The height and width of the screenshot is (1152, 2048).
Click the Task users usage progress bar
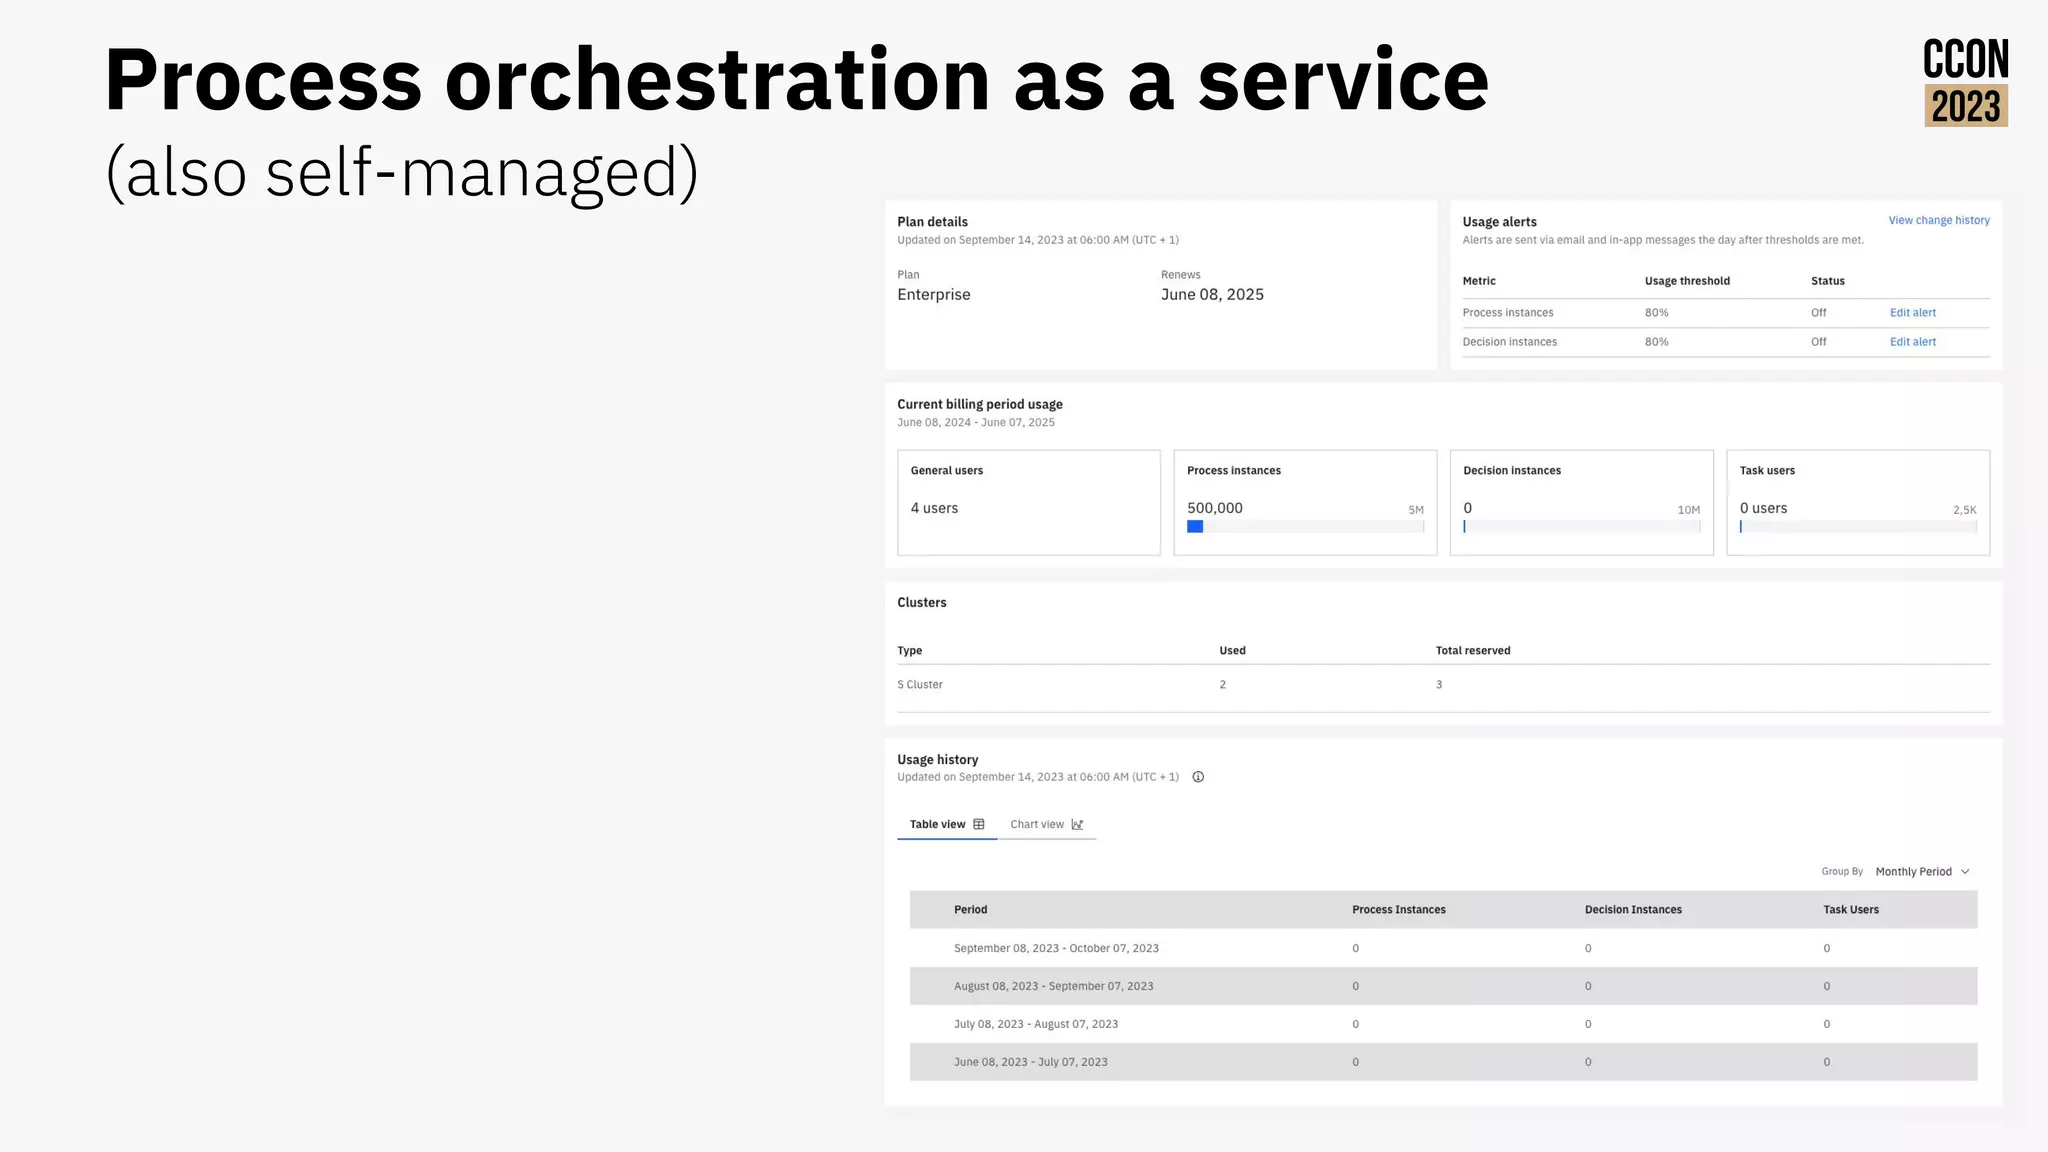(1858, 526)
